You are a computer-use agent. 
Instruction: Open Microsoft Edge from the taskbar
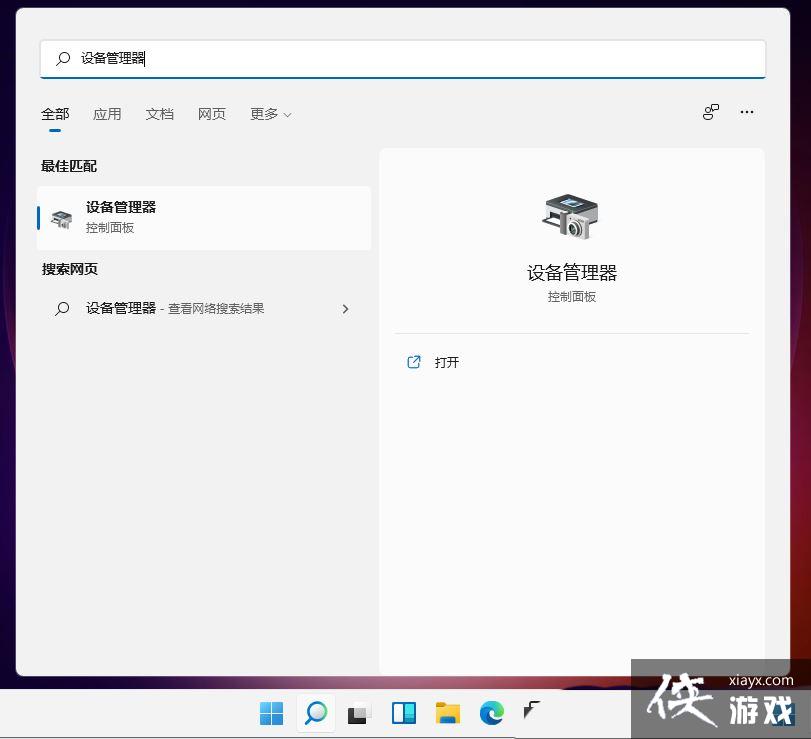[491, 714]
